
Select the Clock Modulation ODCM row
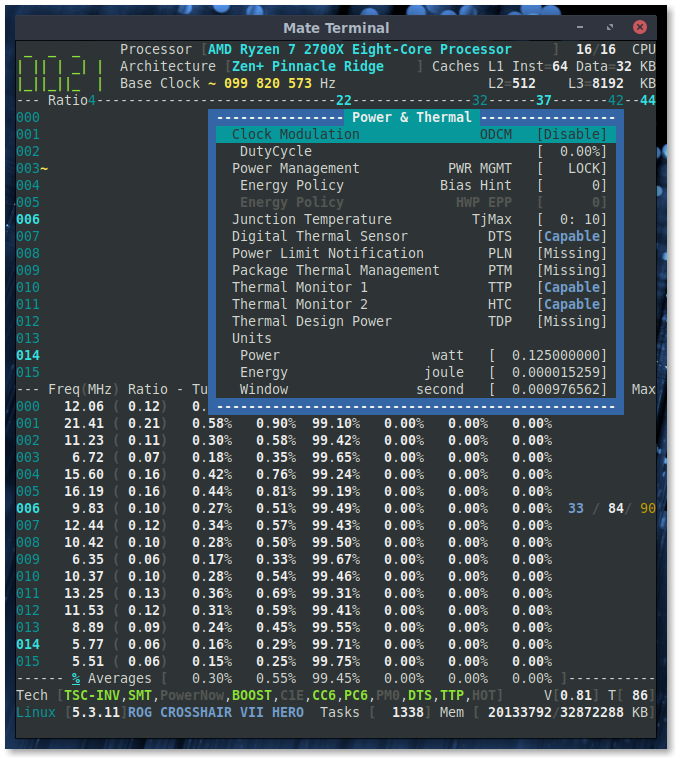416,134
